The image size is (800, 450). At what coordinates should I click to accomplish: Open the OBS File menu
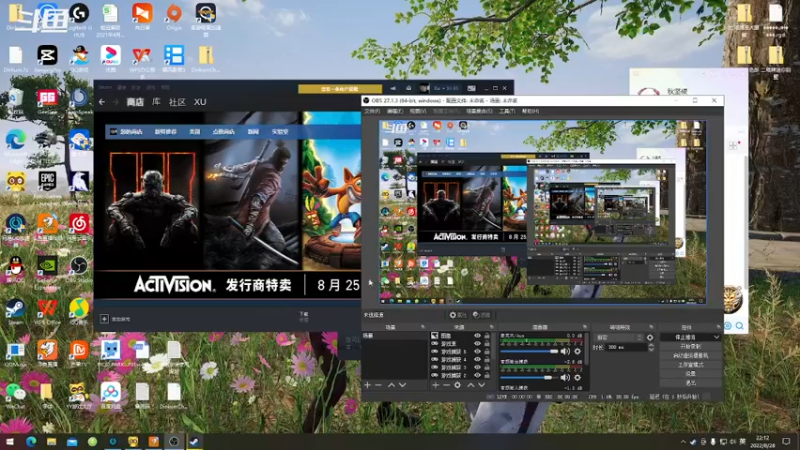(372, 111)
